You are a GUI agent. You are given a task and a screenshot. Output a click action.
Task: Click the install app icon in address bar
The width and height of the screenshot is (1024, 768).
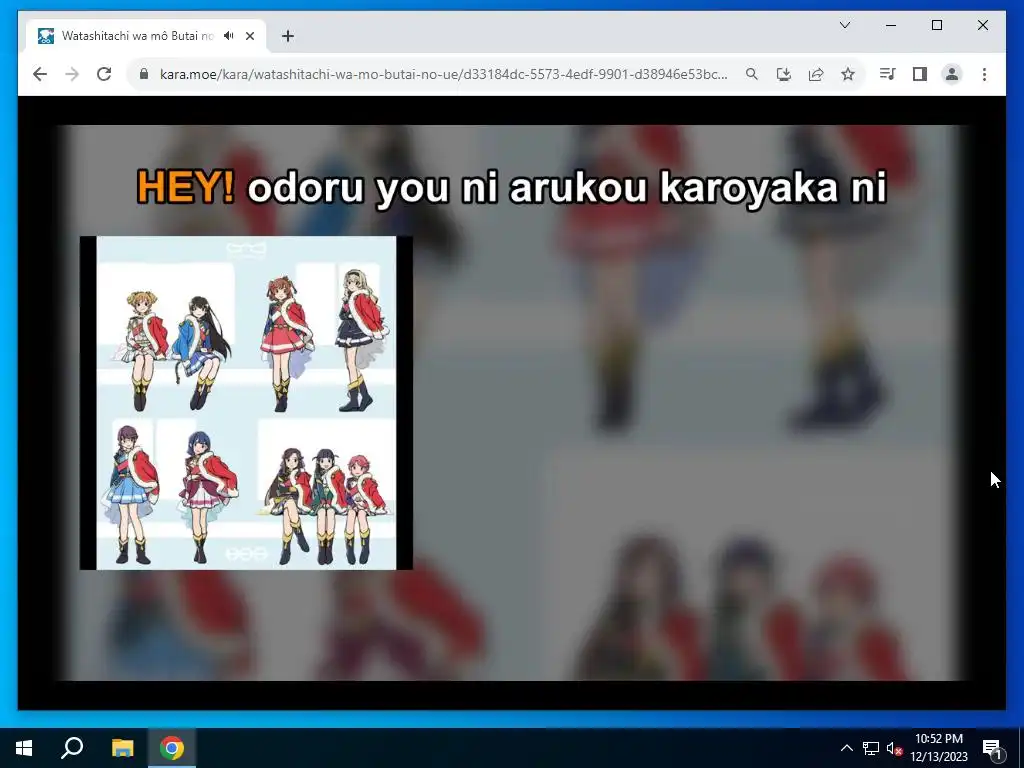(784, 74)
